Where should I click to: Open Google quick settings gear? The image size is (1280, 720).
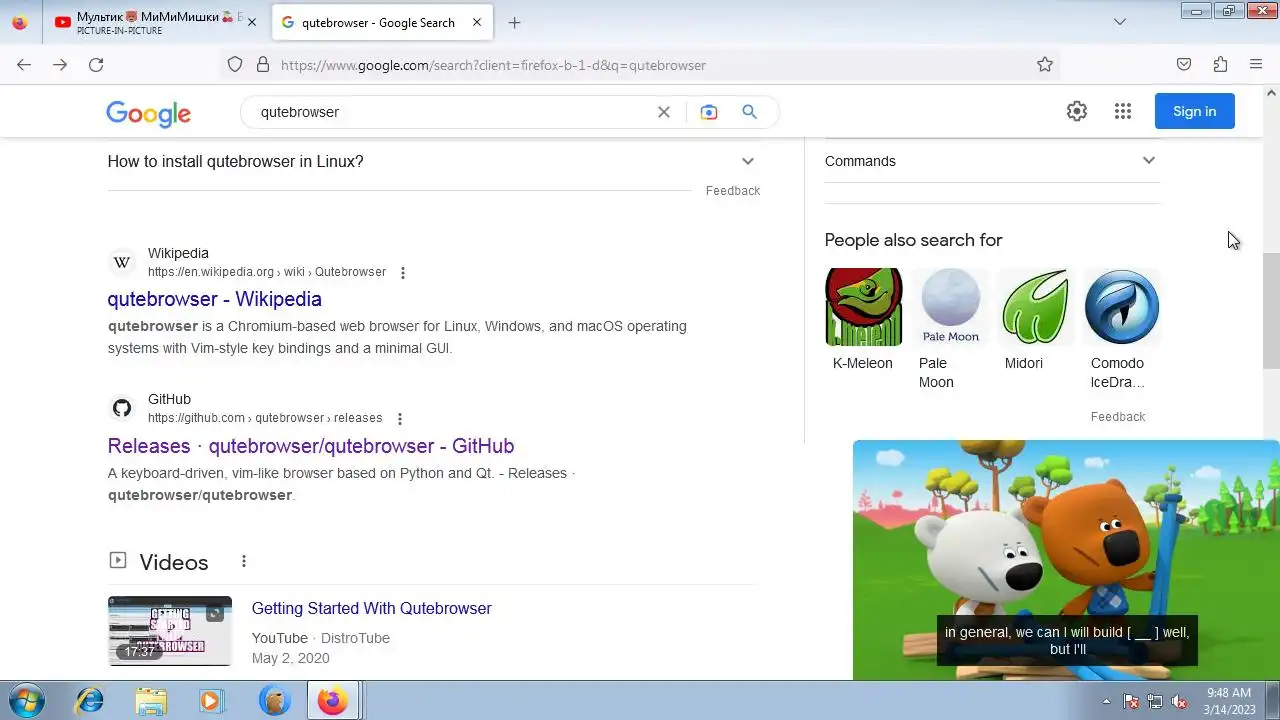1077,111
